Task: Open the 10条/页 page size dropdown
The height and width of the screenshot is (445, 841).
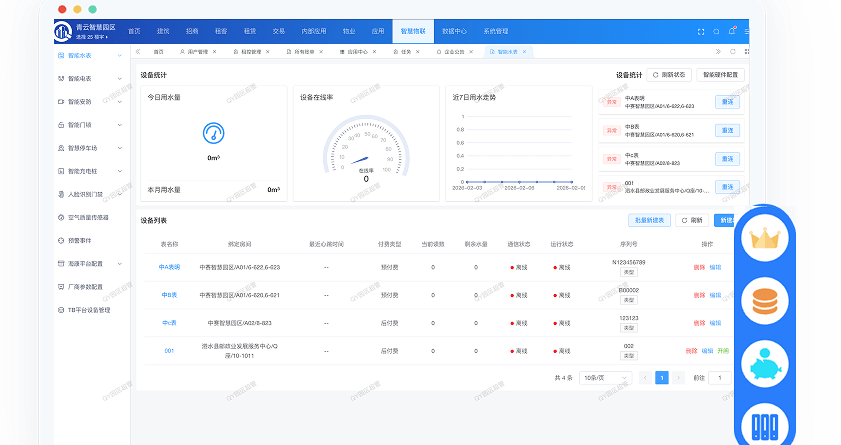Action: (605, 378)
